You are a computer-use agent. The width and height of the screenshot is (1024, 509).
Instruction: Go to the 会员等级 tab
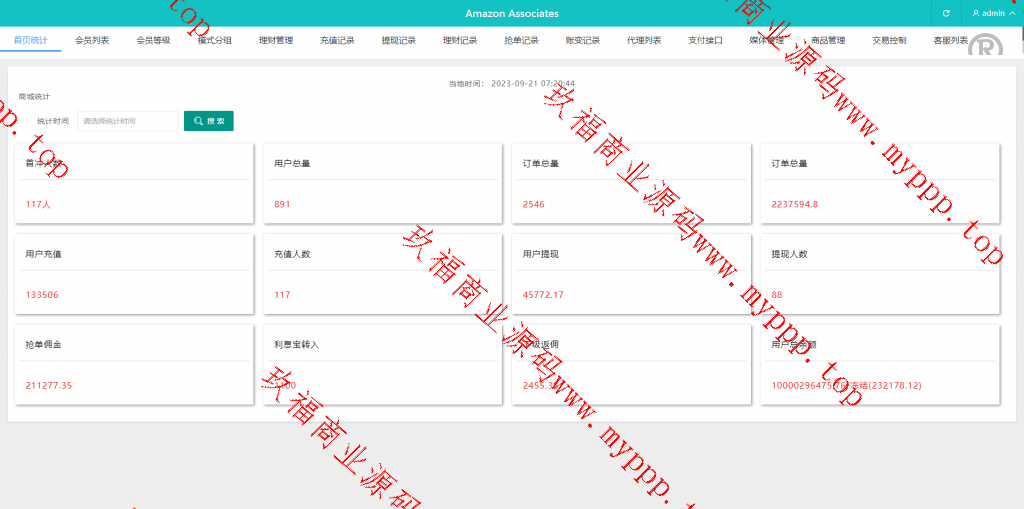point(153,40)
